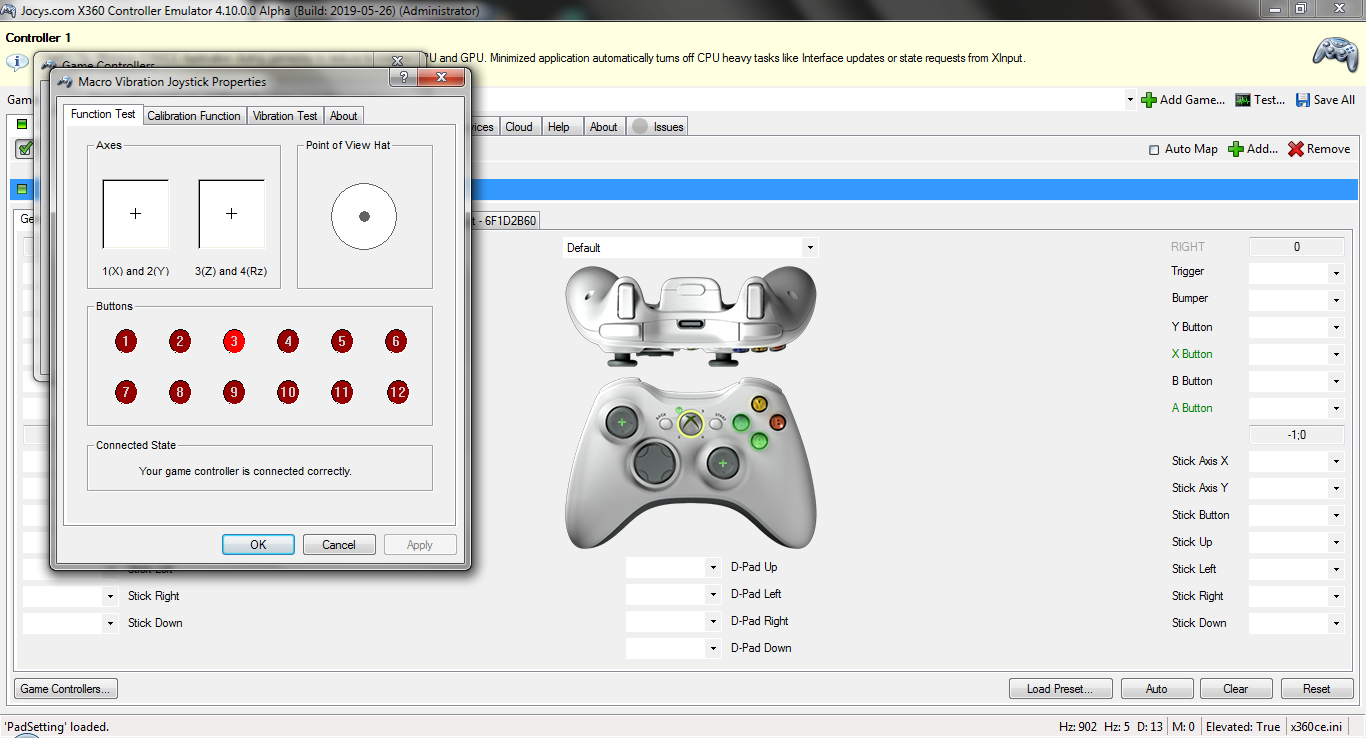
Task: Open the Cloud tab in main window
Action: pyautogui.click(x=519, y=127)
